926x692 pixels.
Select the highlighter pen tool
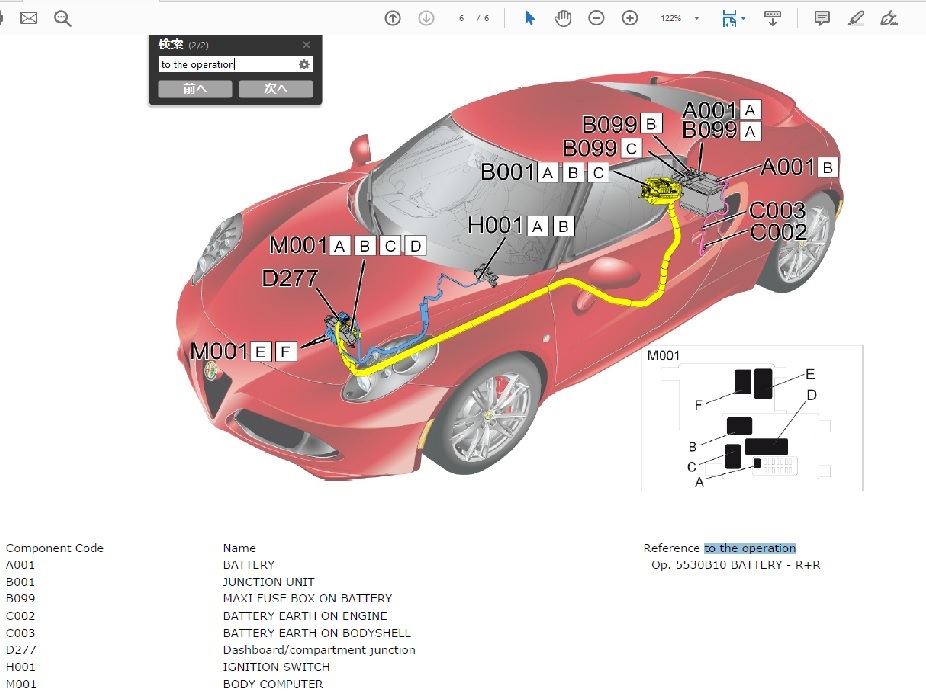pos(856,18)
